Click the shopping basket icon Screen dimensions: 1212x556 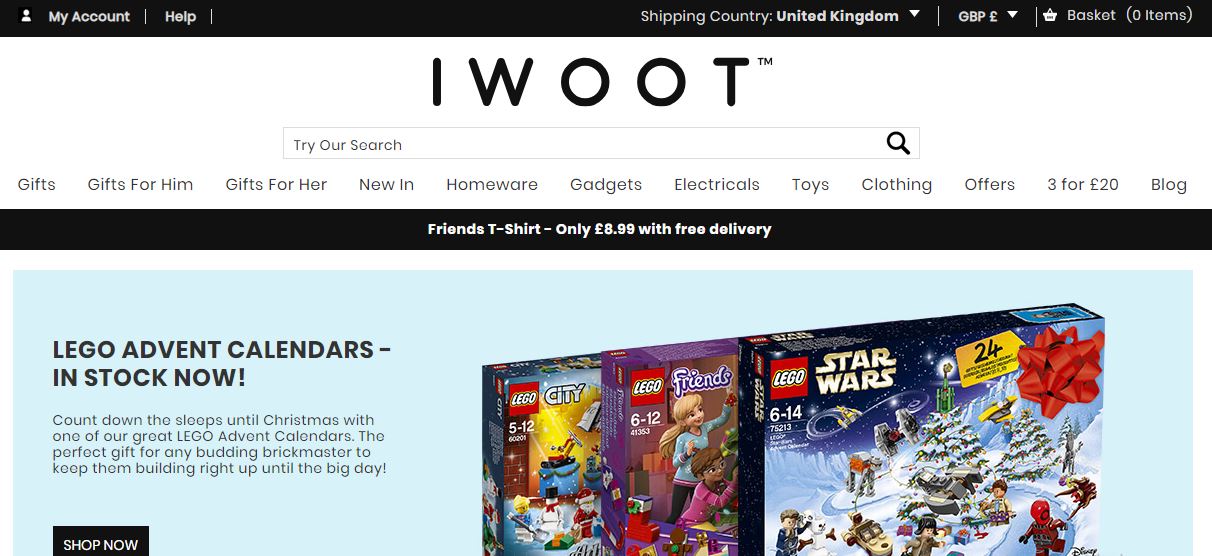[x=1049, y=15]
